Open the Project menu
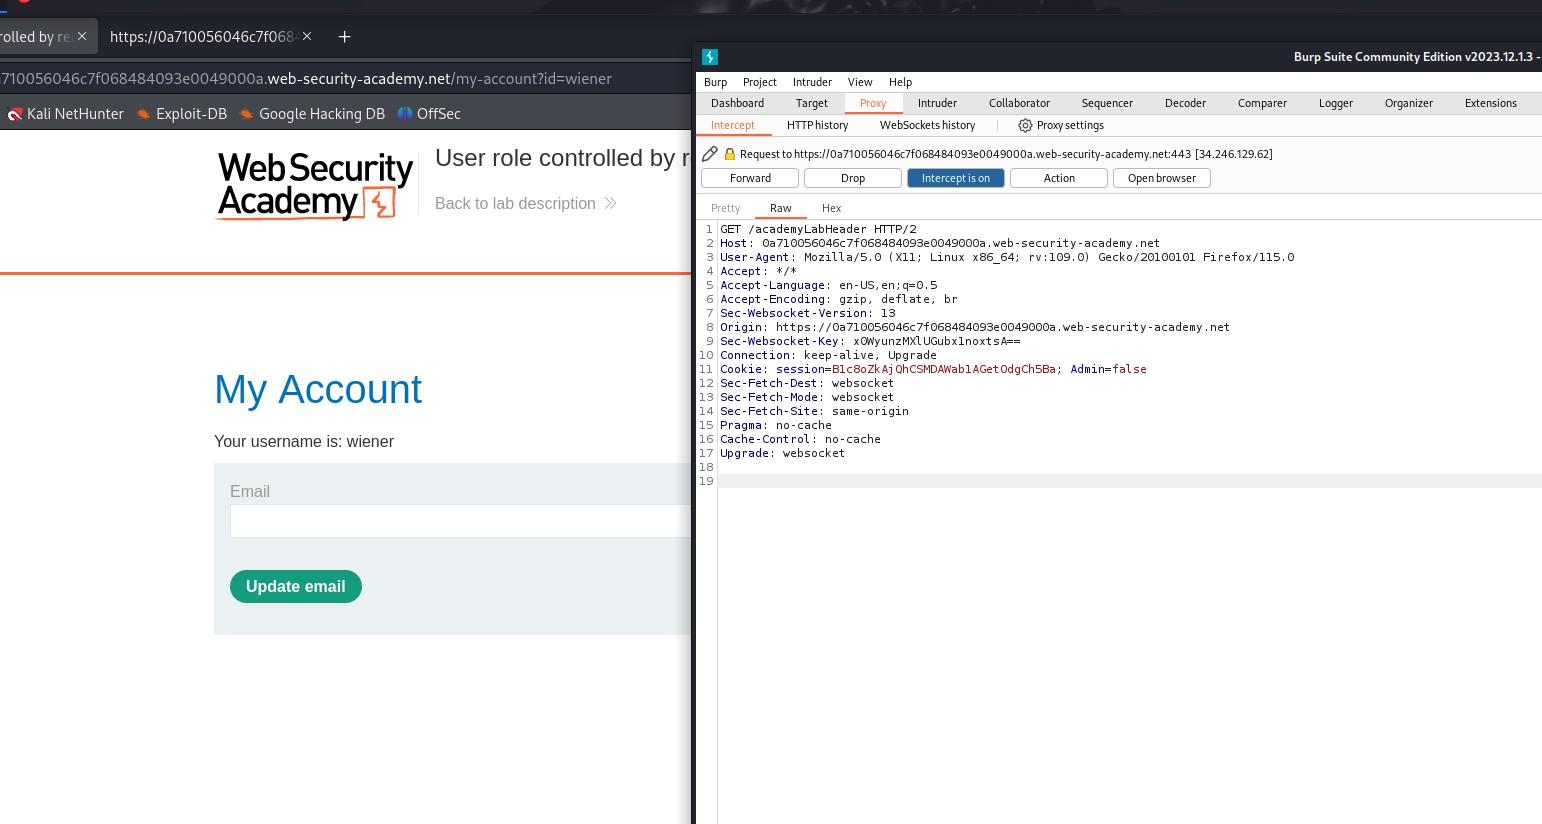1542x824 pixels. (759, 82)
